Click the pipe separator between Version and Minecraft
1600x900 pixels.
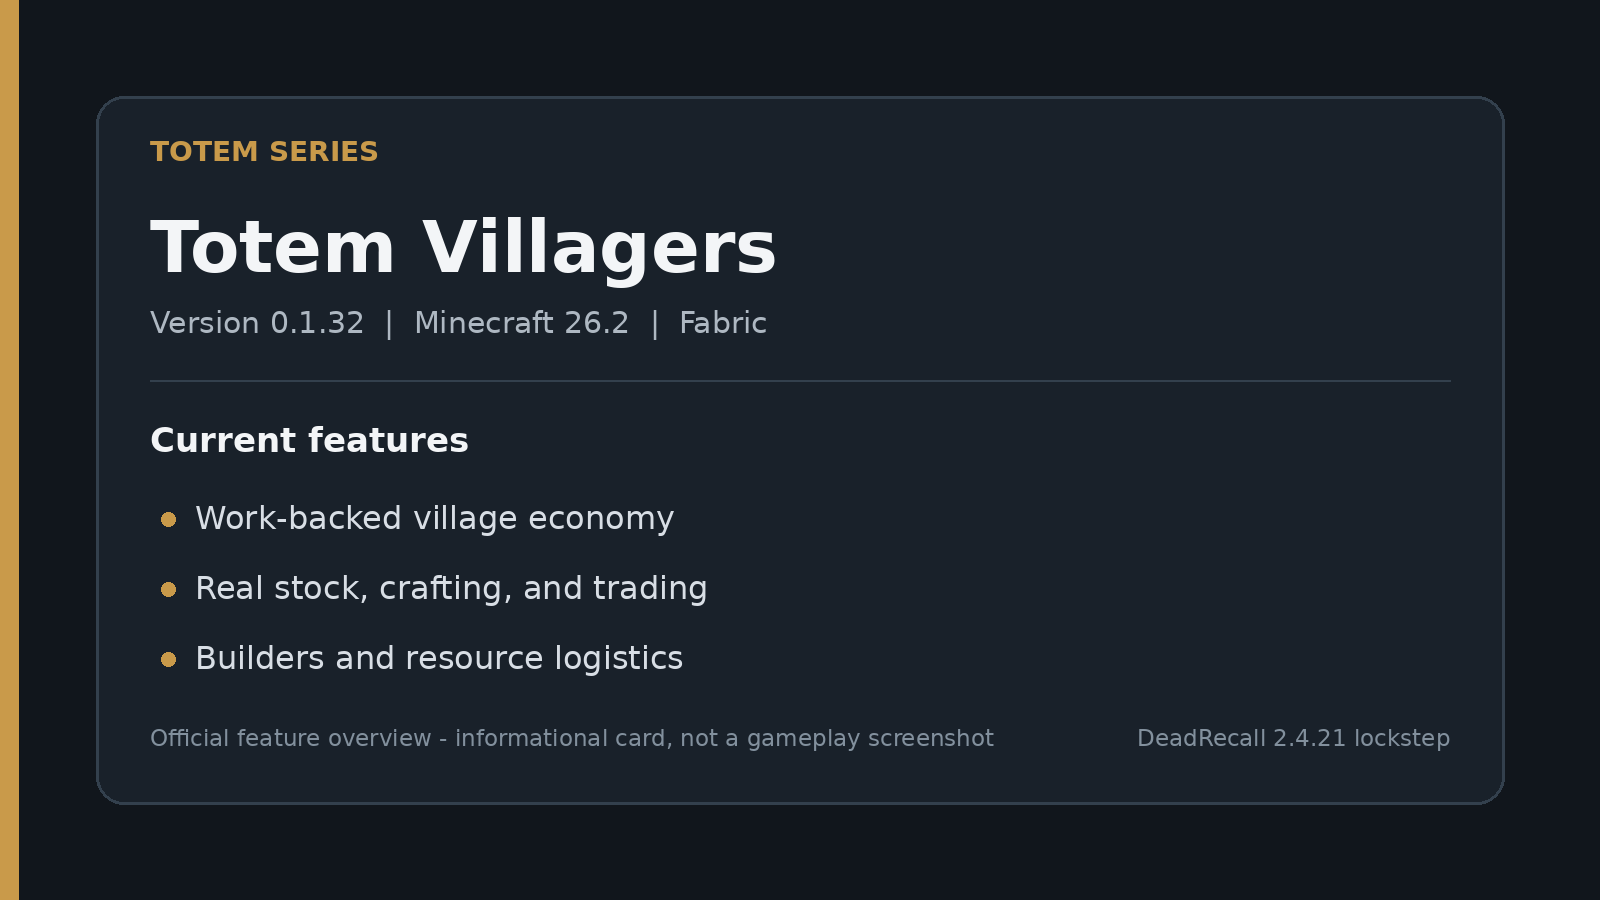[x=390, y=324]
